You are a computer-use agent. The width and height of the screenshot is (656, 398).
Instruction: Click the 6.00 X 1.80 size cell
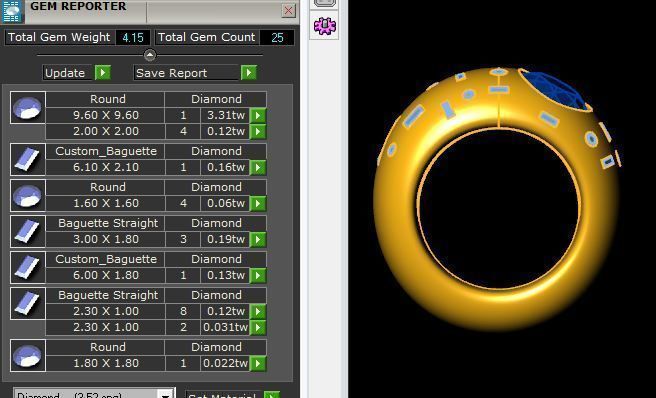click(x=105, y=275)
